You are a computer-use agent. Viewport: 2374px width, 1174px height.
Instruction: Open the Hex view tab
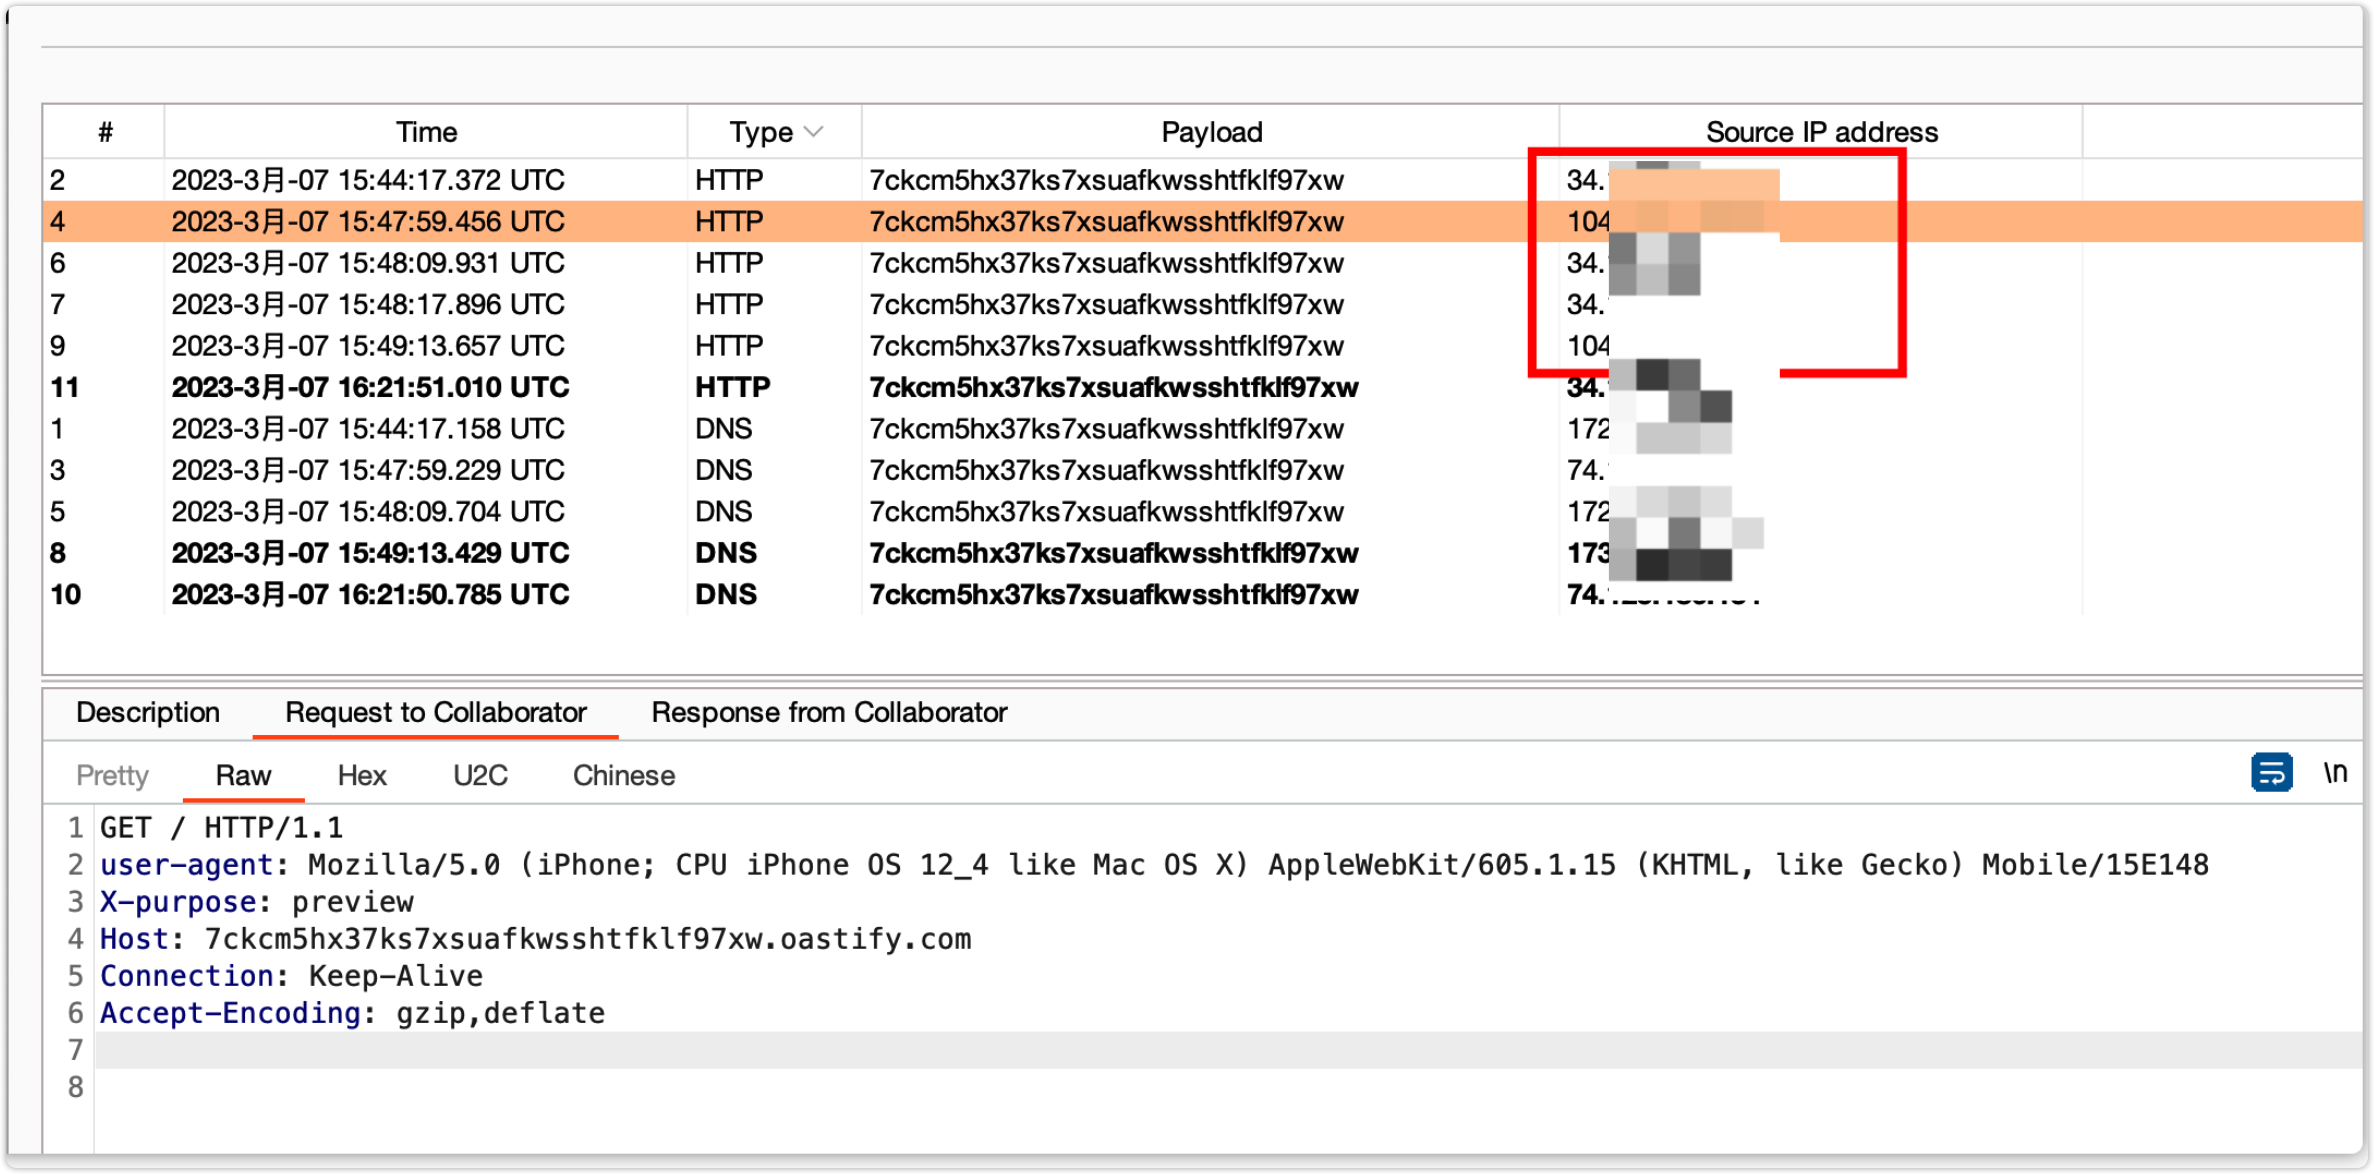[362, 775]
